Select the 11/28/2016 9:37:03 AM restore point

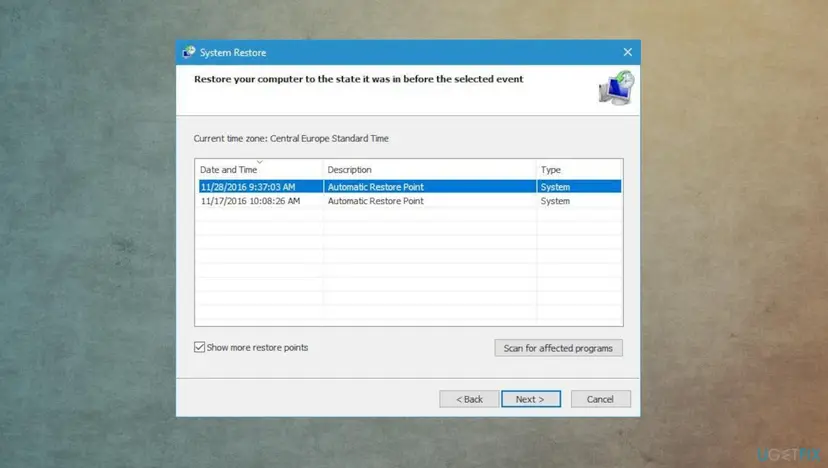410,186
